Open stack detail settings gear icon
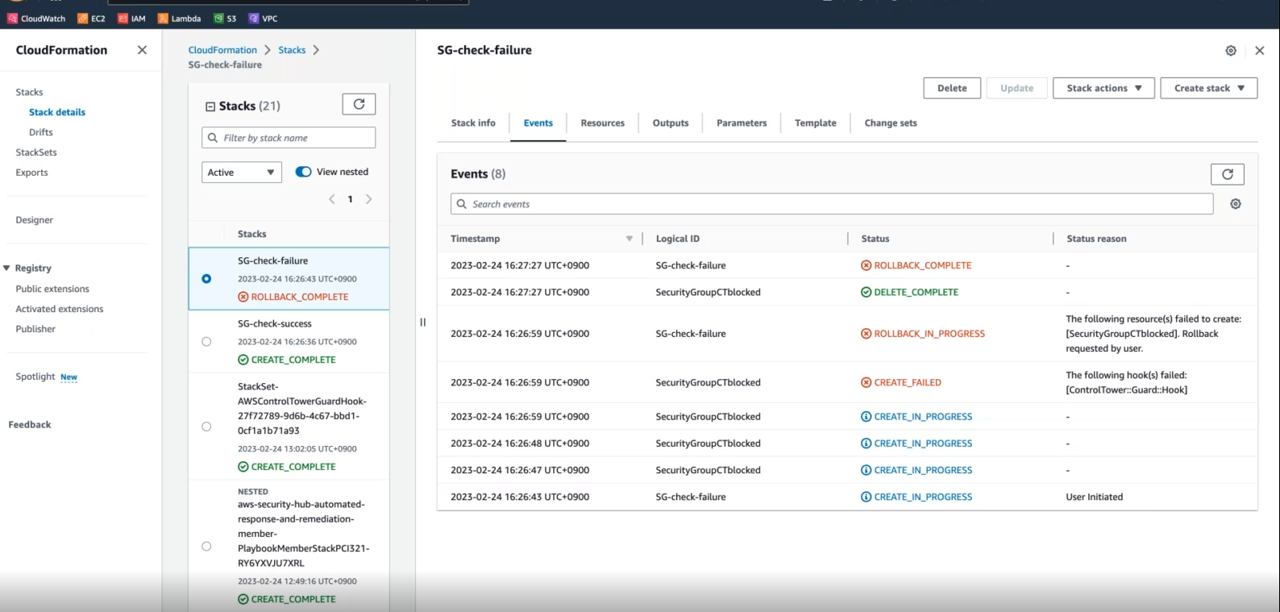The image size is (1280, 612). coord(1231,51)
